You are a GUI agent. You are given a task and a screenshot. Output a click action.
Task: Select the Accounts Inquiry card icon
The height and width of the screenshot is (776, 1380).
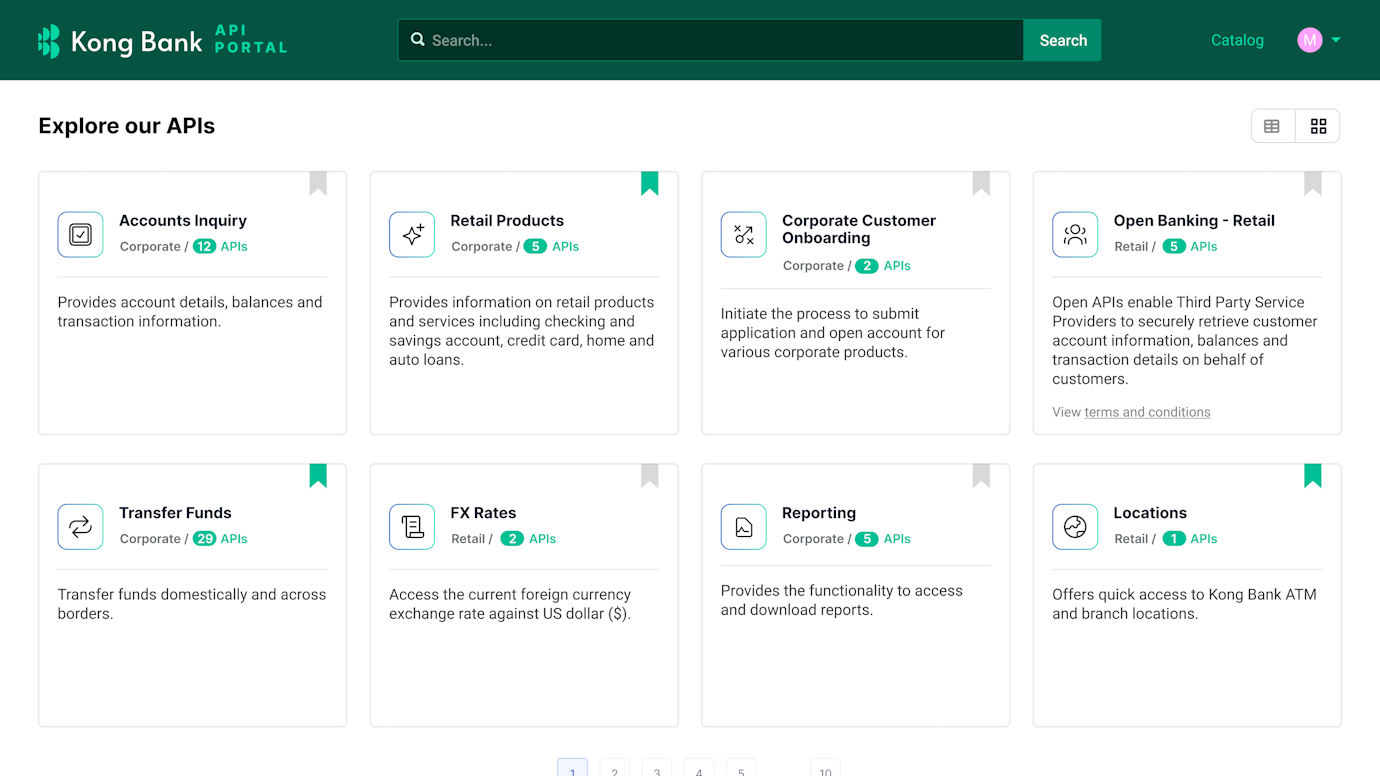point(80,234)
